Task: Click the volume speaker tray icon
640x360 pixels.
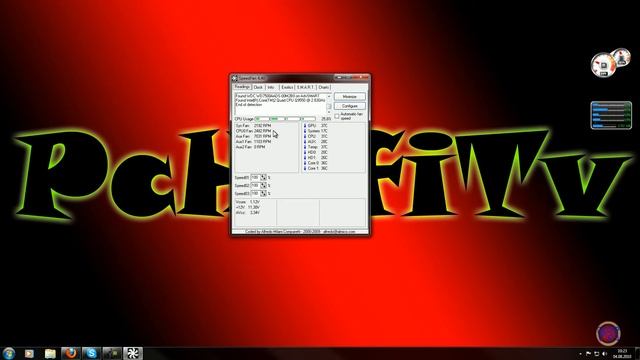Action: [604, 354]
